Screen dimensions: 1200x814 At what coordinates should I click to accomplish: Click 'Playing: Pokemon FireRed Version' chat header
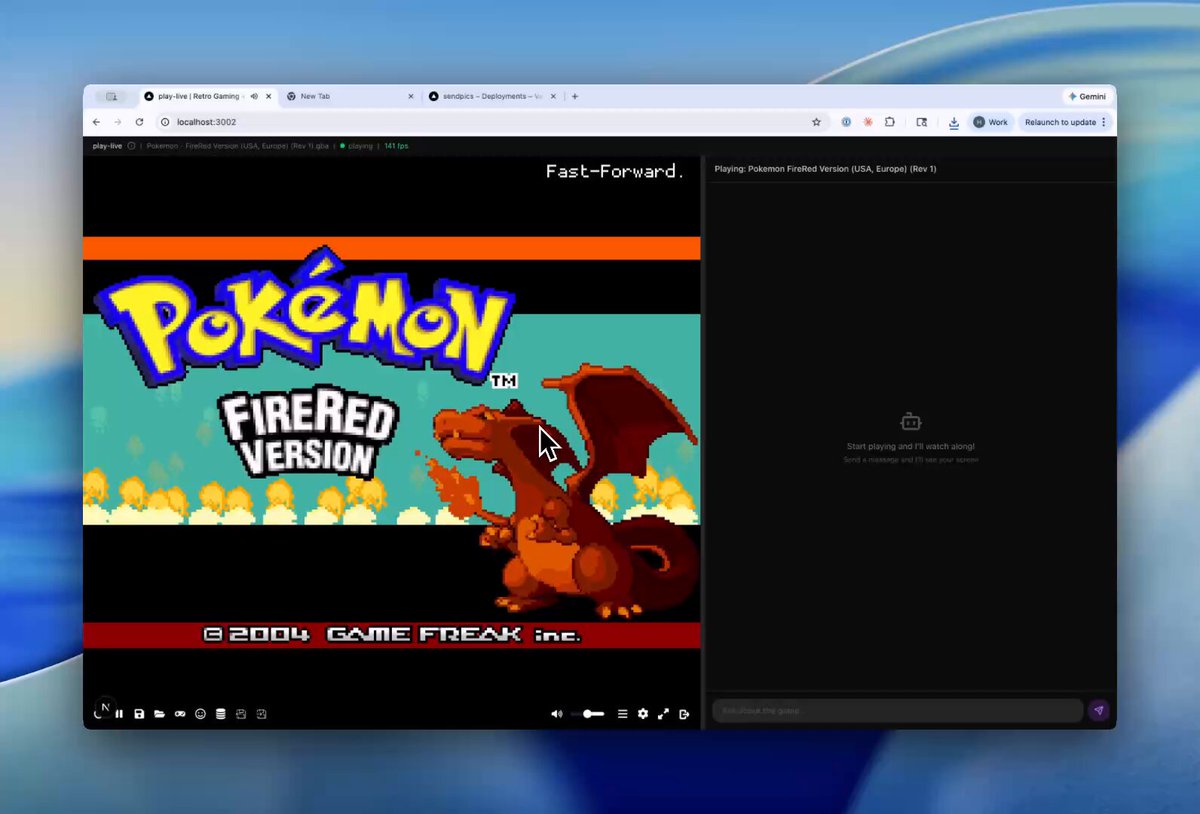825,169
